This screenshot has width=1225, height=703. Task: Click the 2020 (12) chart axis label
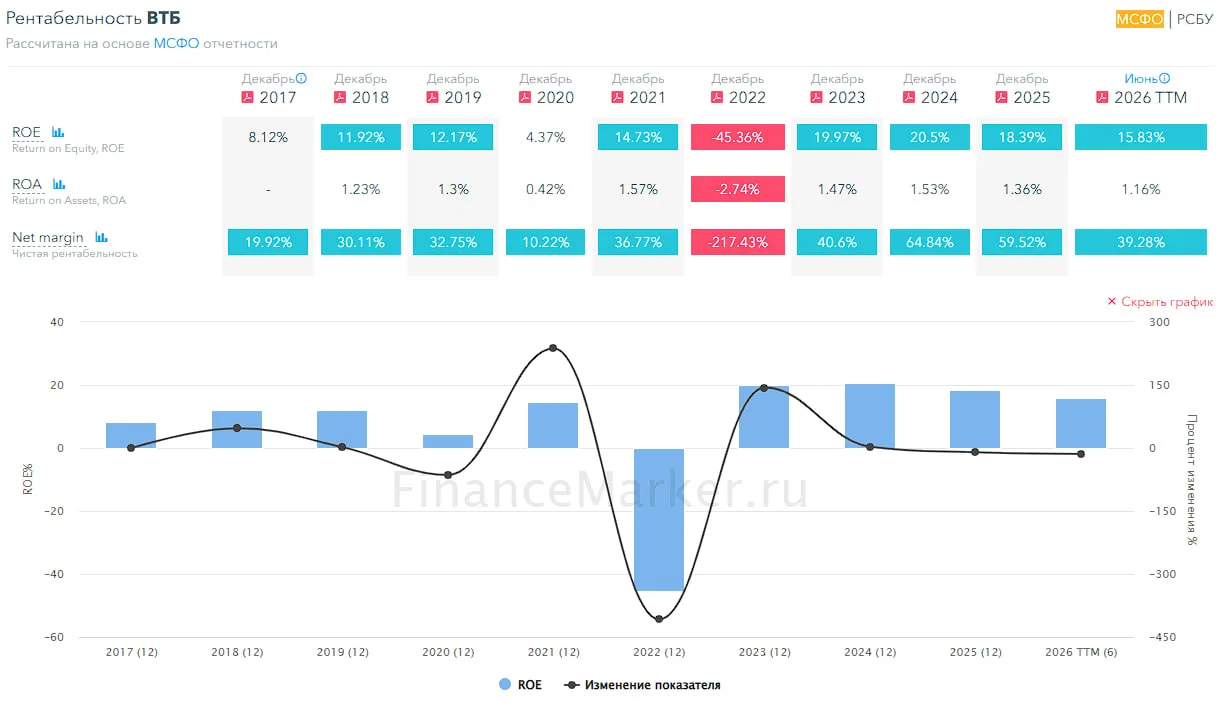click(448, 652)
